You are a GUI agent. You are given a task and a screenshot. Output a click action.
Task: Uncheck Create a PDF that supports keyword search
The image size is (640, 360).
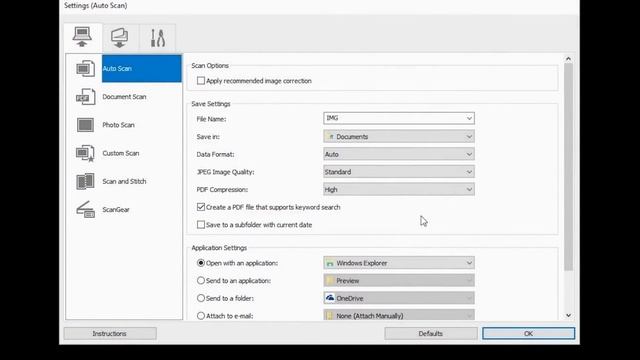point(201,207)
